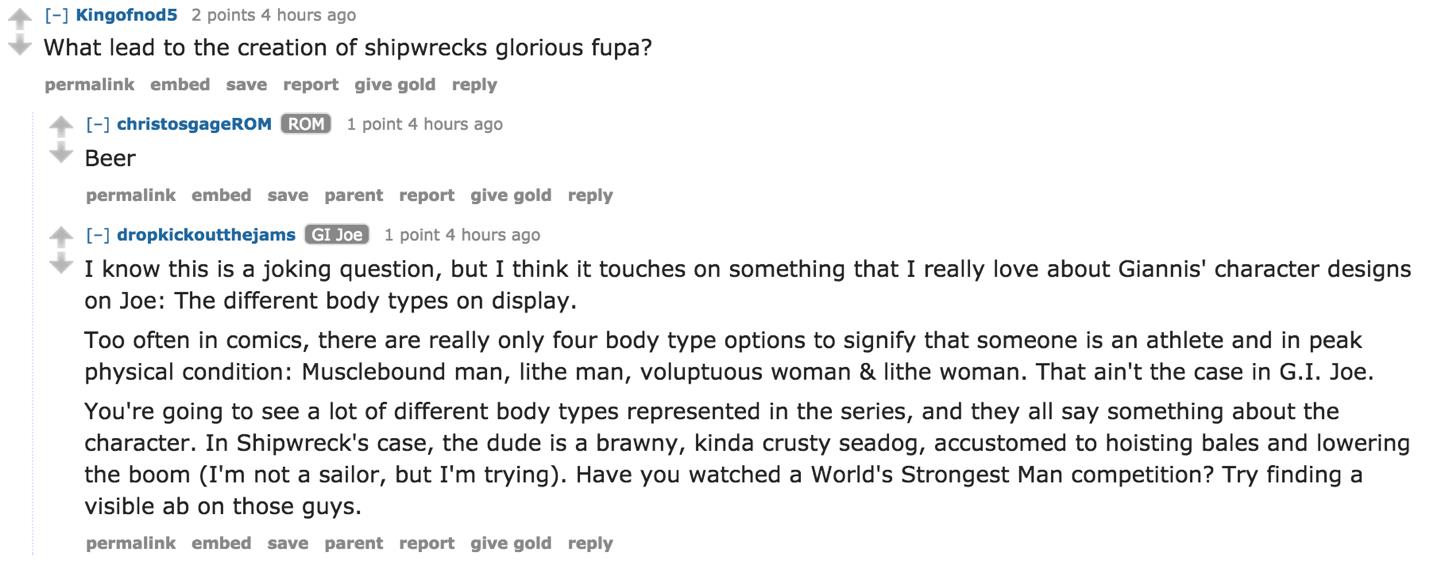1430x568 pixels.
Task: Downvote Kingofnod5's comment
Action: pyautogui.click(x=19, y=46)
